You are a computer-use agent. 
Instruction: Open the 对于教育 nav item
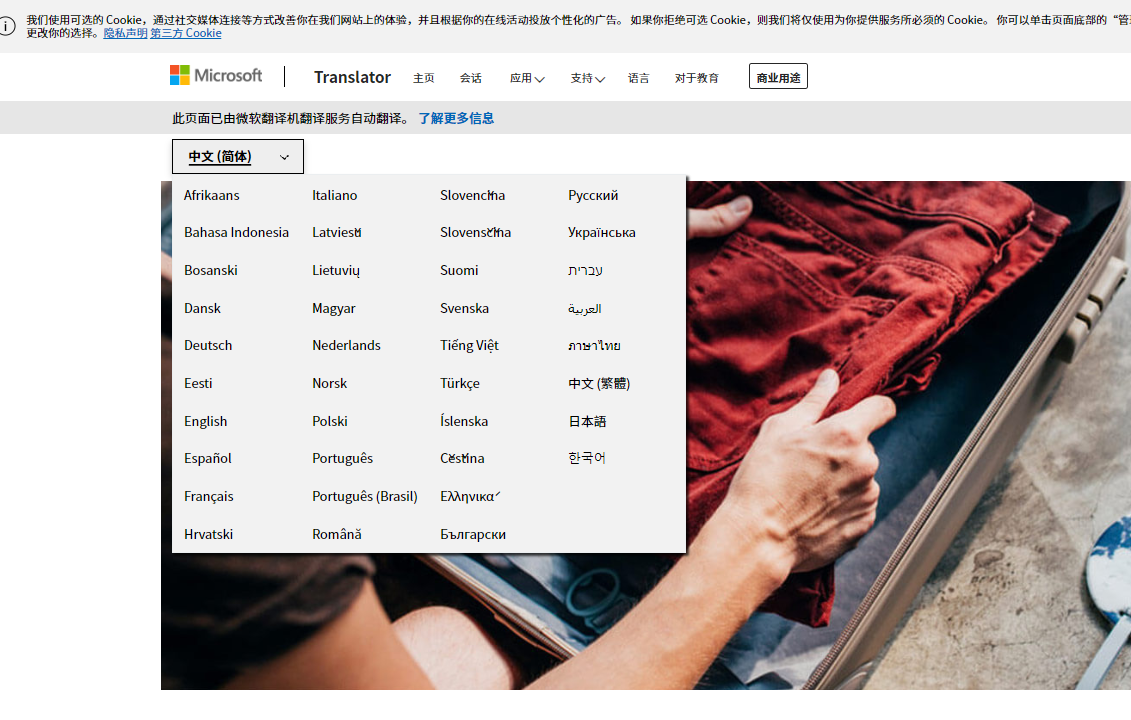click(x=697, y=78)
